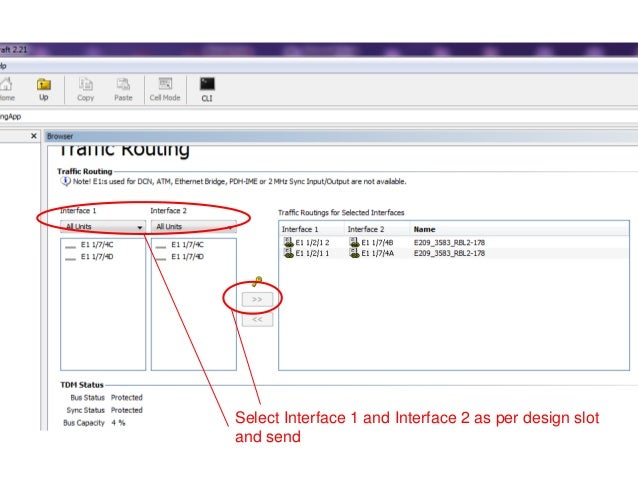
Task: Click E209_3583_RBL2-178 name in first row
Action: pos(449,243)
